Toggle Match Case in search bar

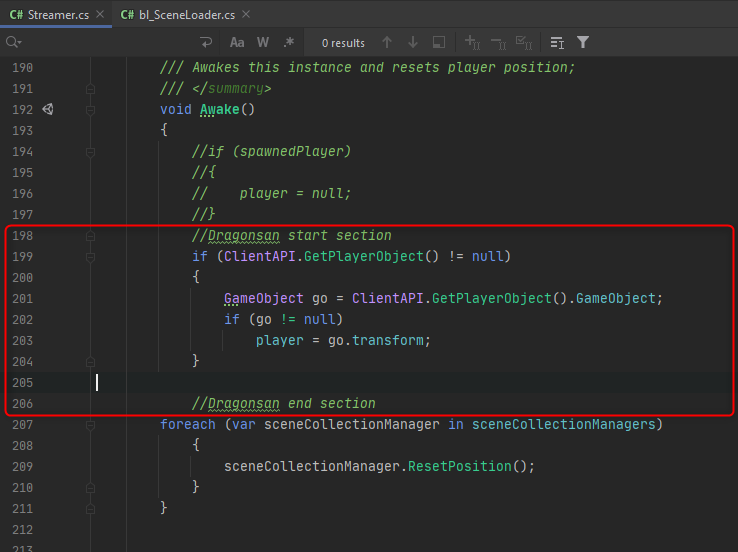(237, 43)
